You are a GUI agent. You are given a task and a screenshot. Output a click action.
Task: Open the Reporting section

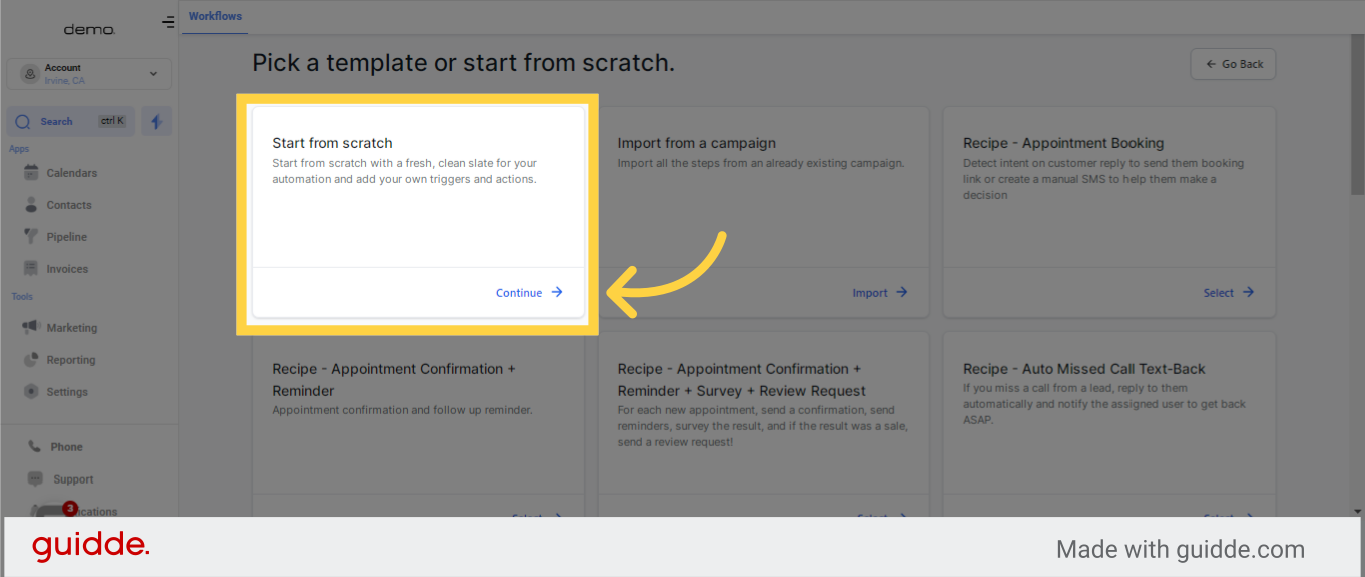coord(59,360)
